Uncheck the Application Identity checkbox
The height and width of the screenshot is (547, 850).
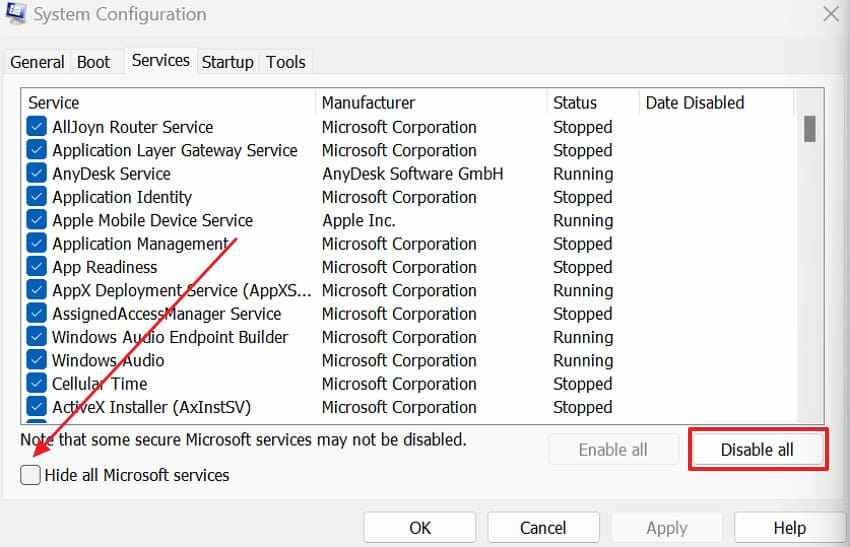(x=36, y=197)
